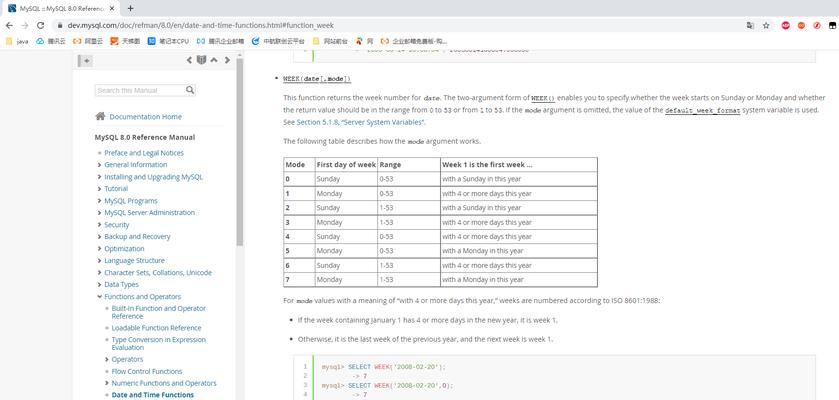Click the translate page icon in address bar
Screen dimensions: 839x400
751,25
